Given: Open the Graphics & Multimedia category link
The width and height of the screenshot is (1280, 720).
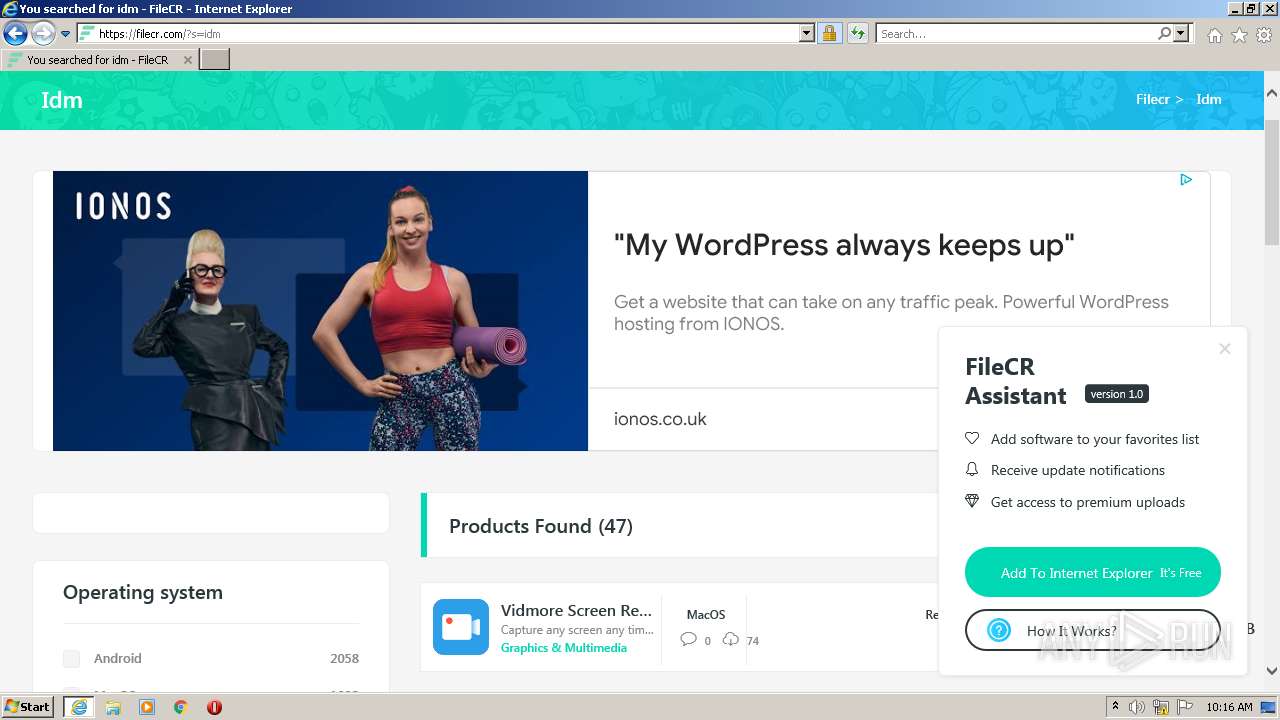Looking at the screenshot, I should [564, 647].
